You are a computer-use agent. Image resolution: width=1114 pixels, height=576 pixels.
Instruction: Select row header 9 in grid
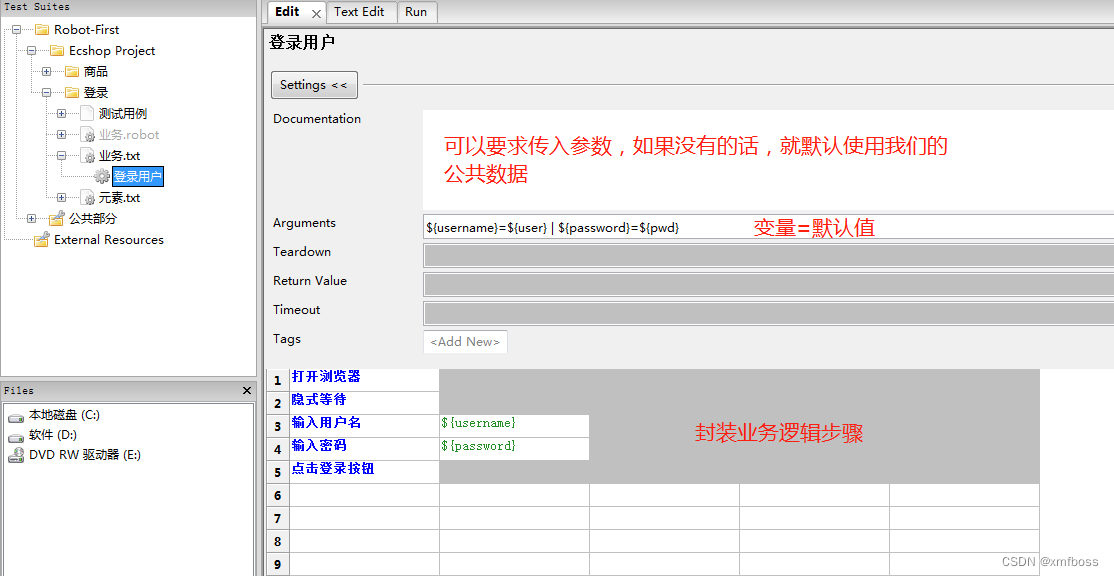[278, 565]
